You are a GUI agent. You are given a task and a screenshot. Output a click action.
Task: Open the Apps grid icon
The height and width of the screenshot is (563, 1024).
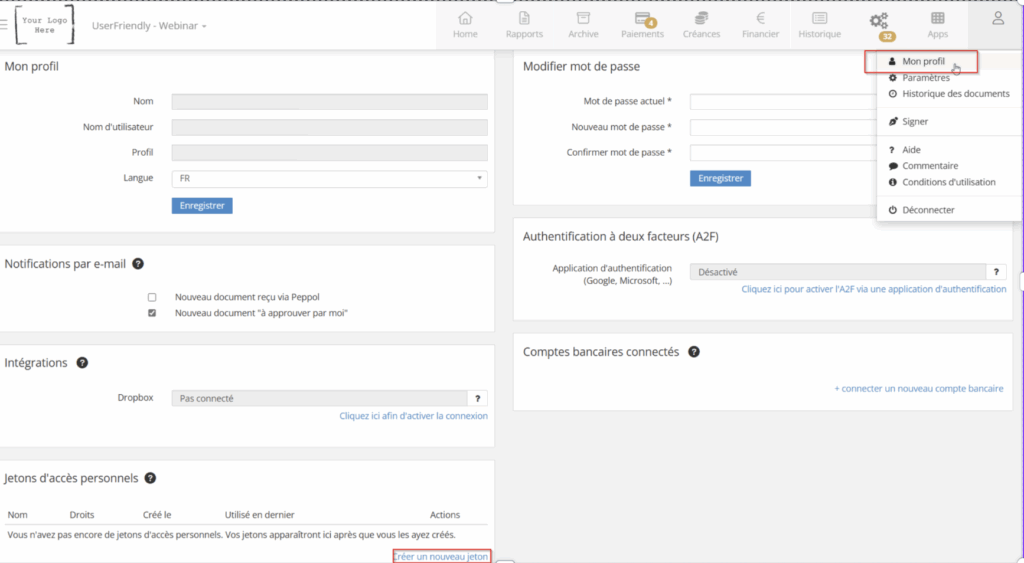[937, 25]
